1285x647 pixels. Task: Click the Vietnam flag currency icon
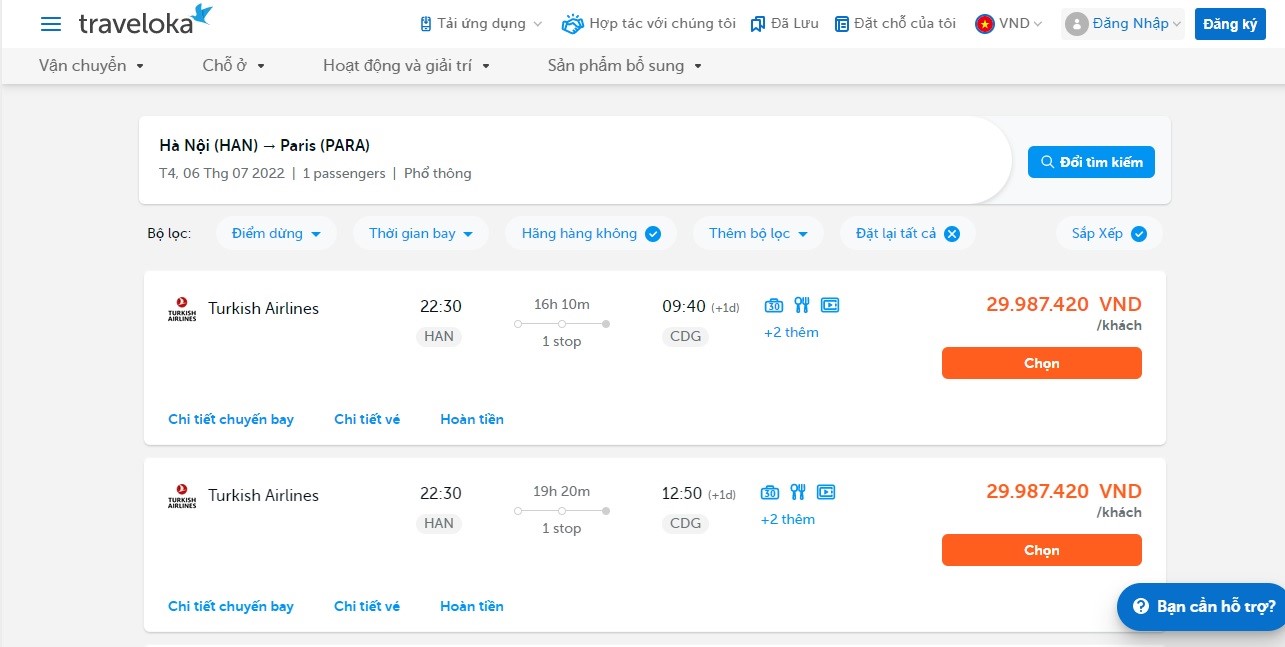[x=984, y=24]
